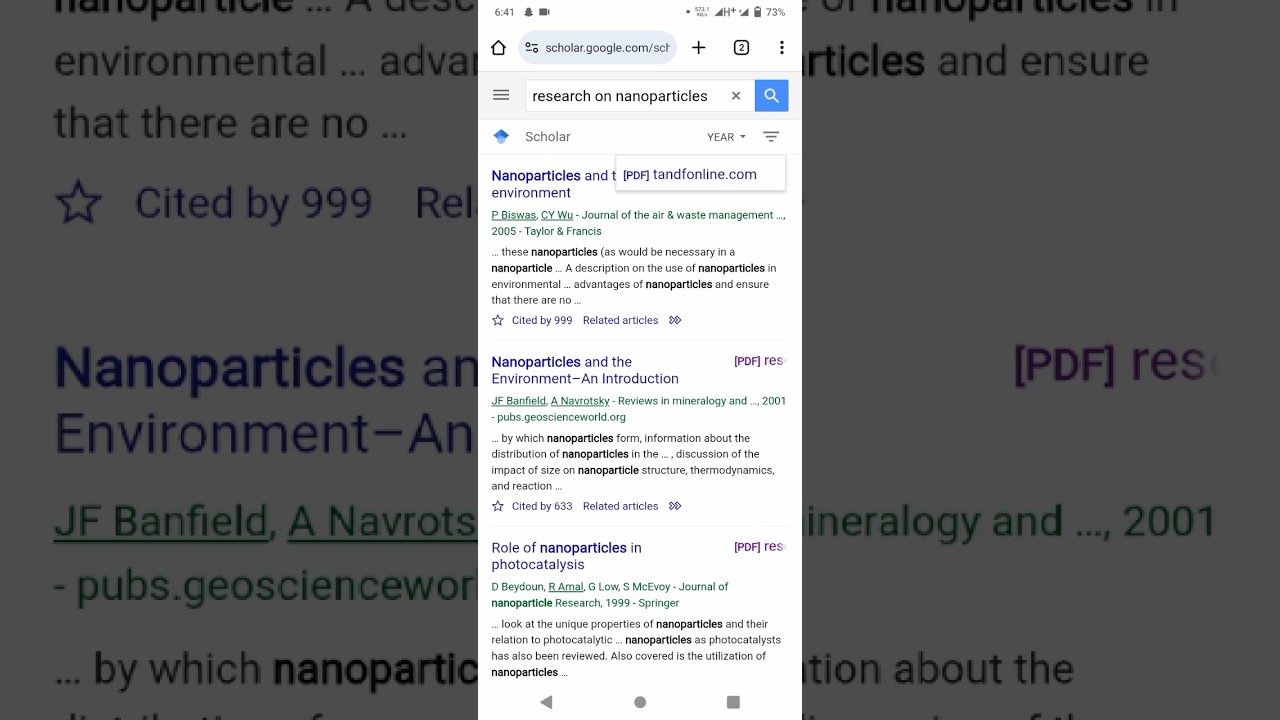The width and height of the screenshot is (1280, 720).
Task: Show more options for Cited by 999 result
Action: (675, 320)
